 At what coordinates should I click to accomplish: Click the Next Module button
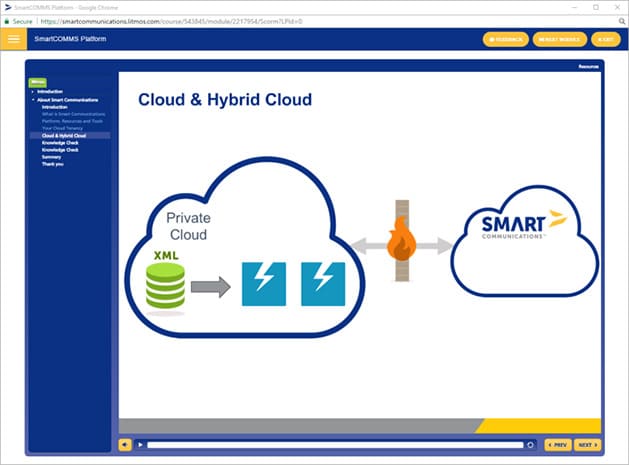coord(560,39)
